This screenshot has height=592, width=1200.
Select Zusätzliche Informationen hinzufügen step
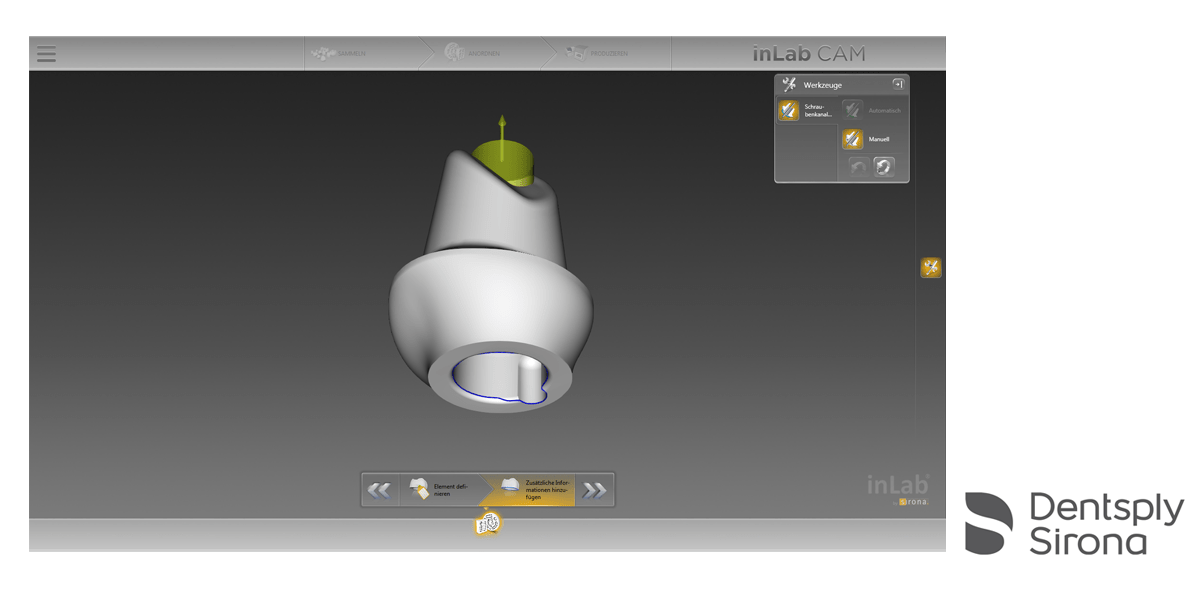(x=530, y=490)
